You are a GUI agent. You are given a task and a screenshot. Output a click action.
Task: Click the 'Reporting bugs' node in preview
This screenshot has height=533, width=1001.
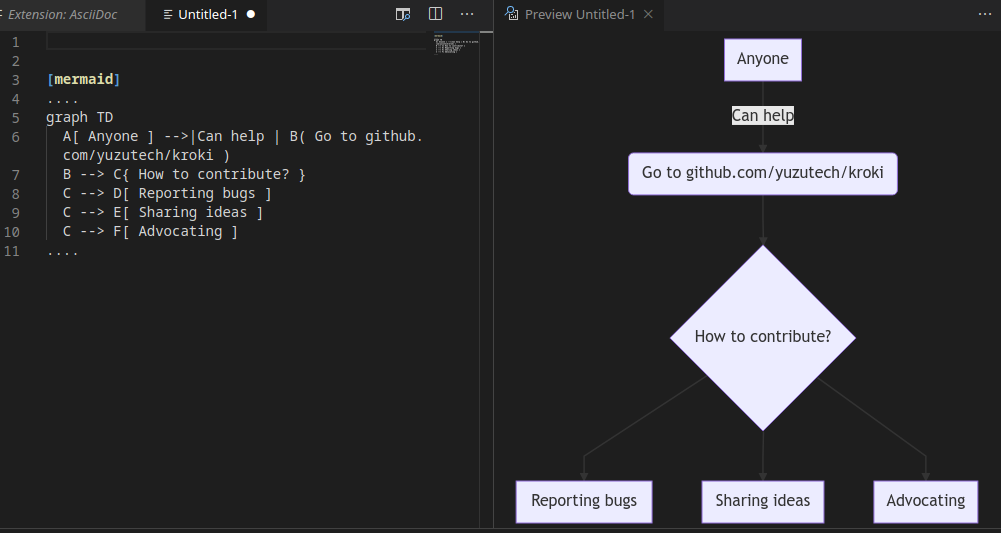click(584, 502)
